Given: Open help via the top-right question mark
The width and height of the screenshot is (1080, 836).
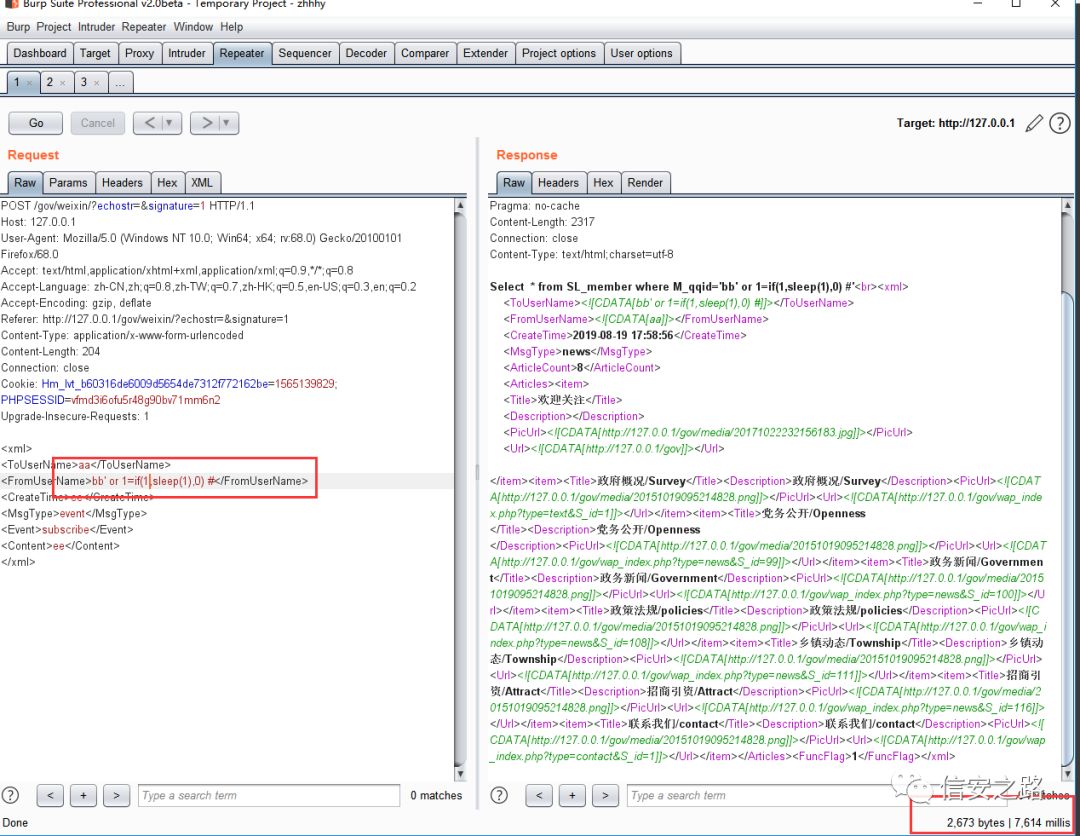Looking at the screenshot, I should point(1060,123).
